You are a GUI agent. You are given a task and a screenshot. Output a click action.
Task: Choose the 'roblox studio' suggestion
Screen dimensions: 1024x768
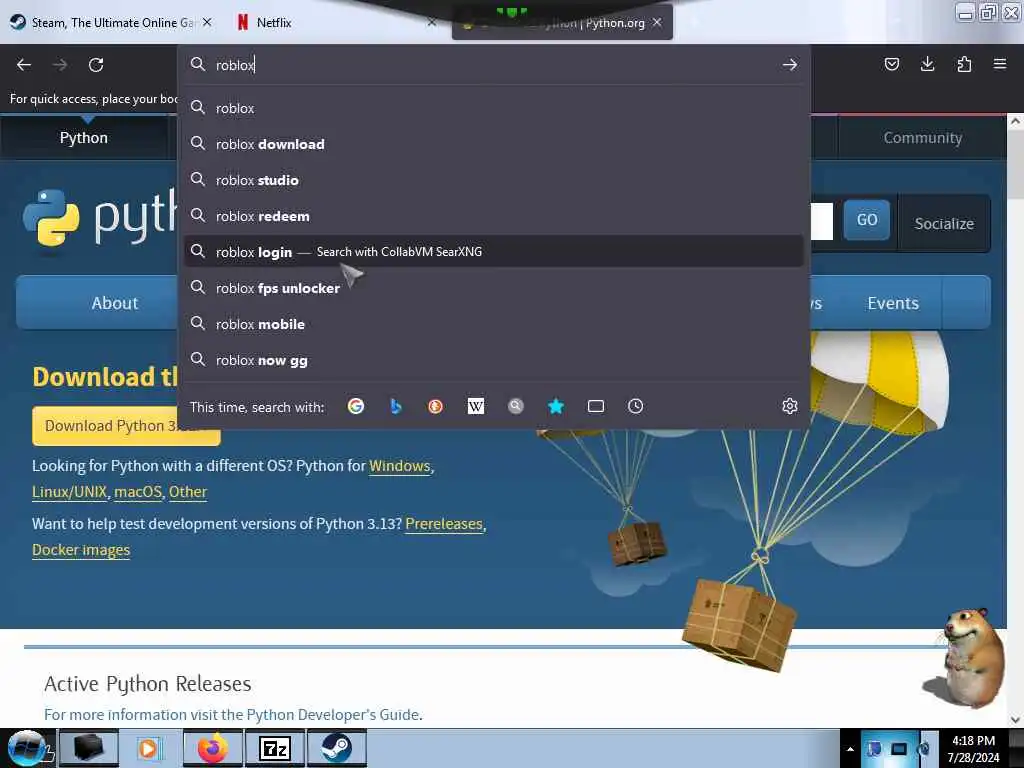pyautogui.click(x=494, y=180)
